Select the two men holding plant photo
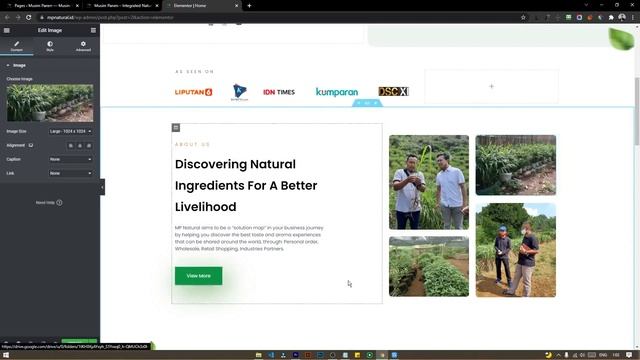 pyautogui.click(x=429, y=182)
